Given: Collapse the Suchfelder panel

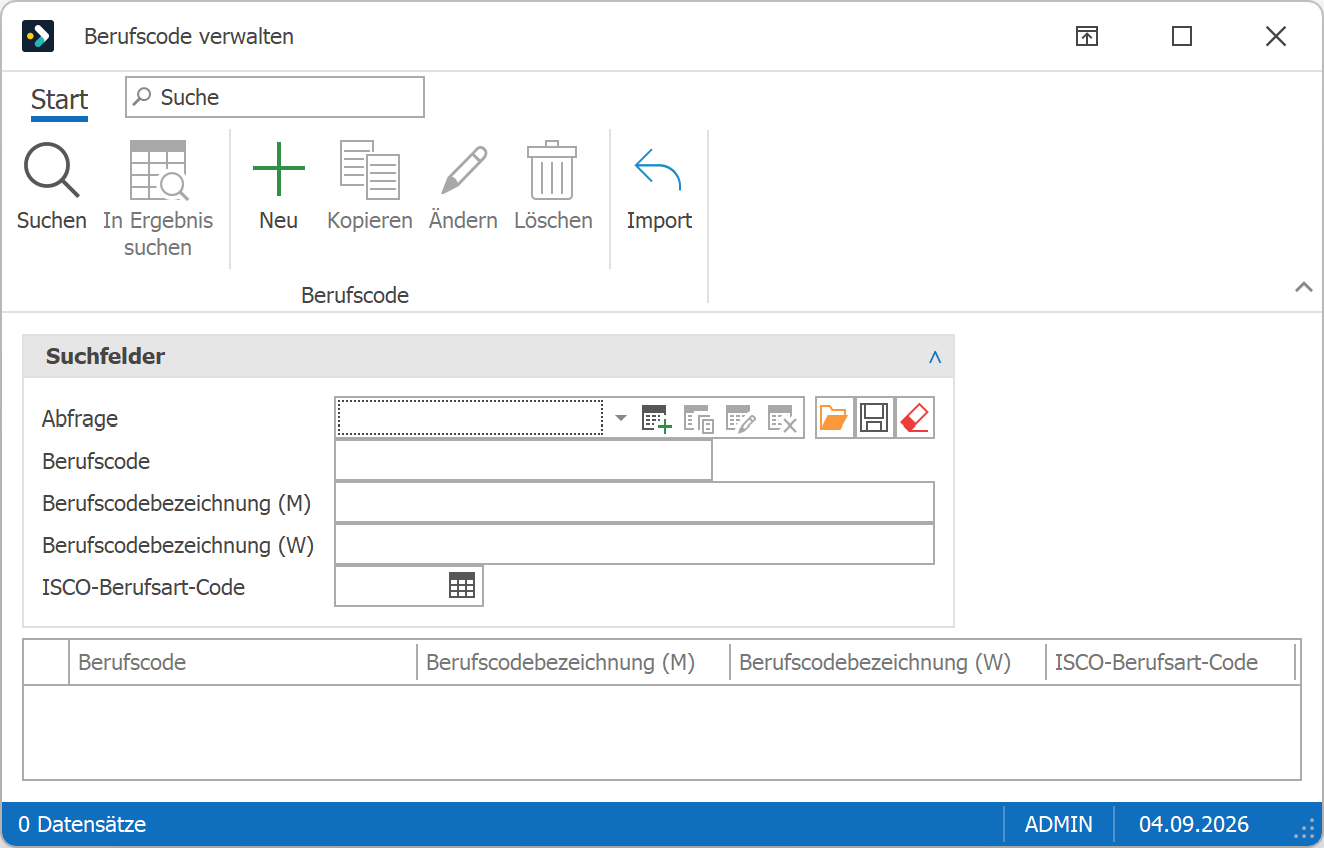Looking at the screenshot, I should click(x=935, y=356).
